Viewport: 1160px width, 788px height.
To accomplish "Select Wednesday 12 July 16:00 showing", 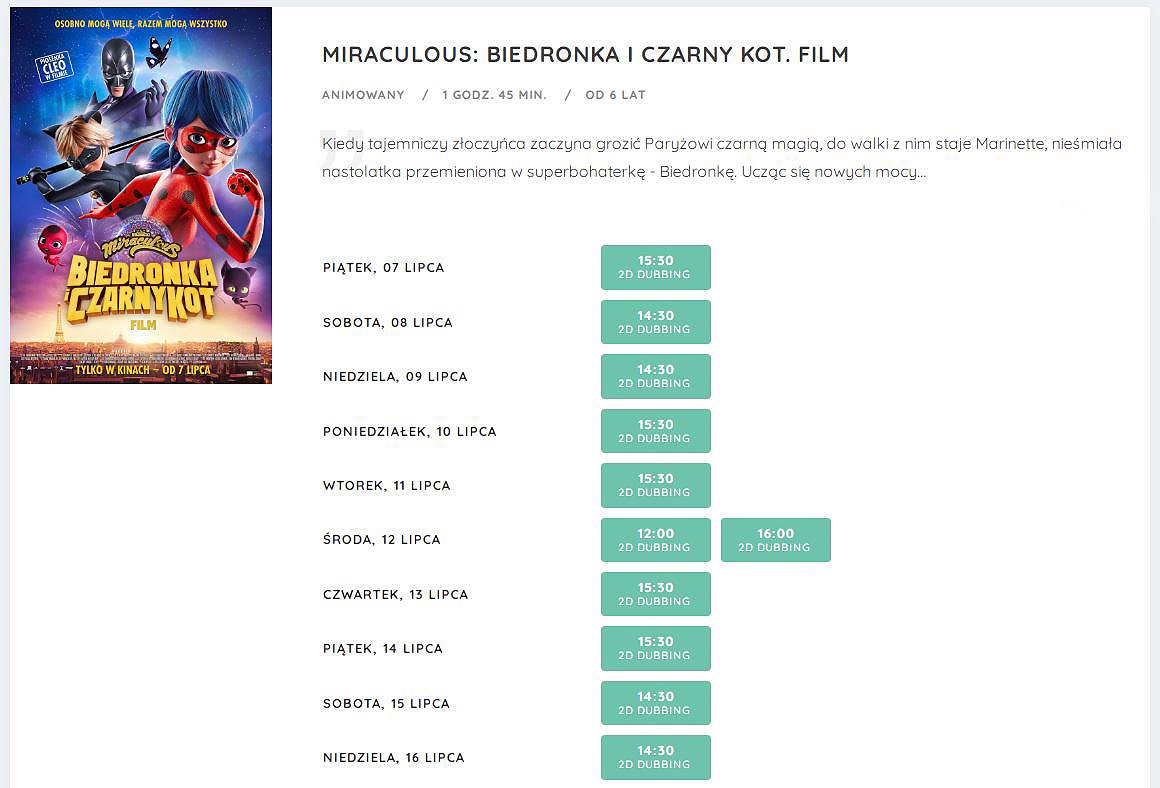I will [775, 540].
